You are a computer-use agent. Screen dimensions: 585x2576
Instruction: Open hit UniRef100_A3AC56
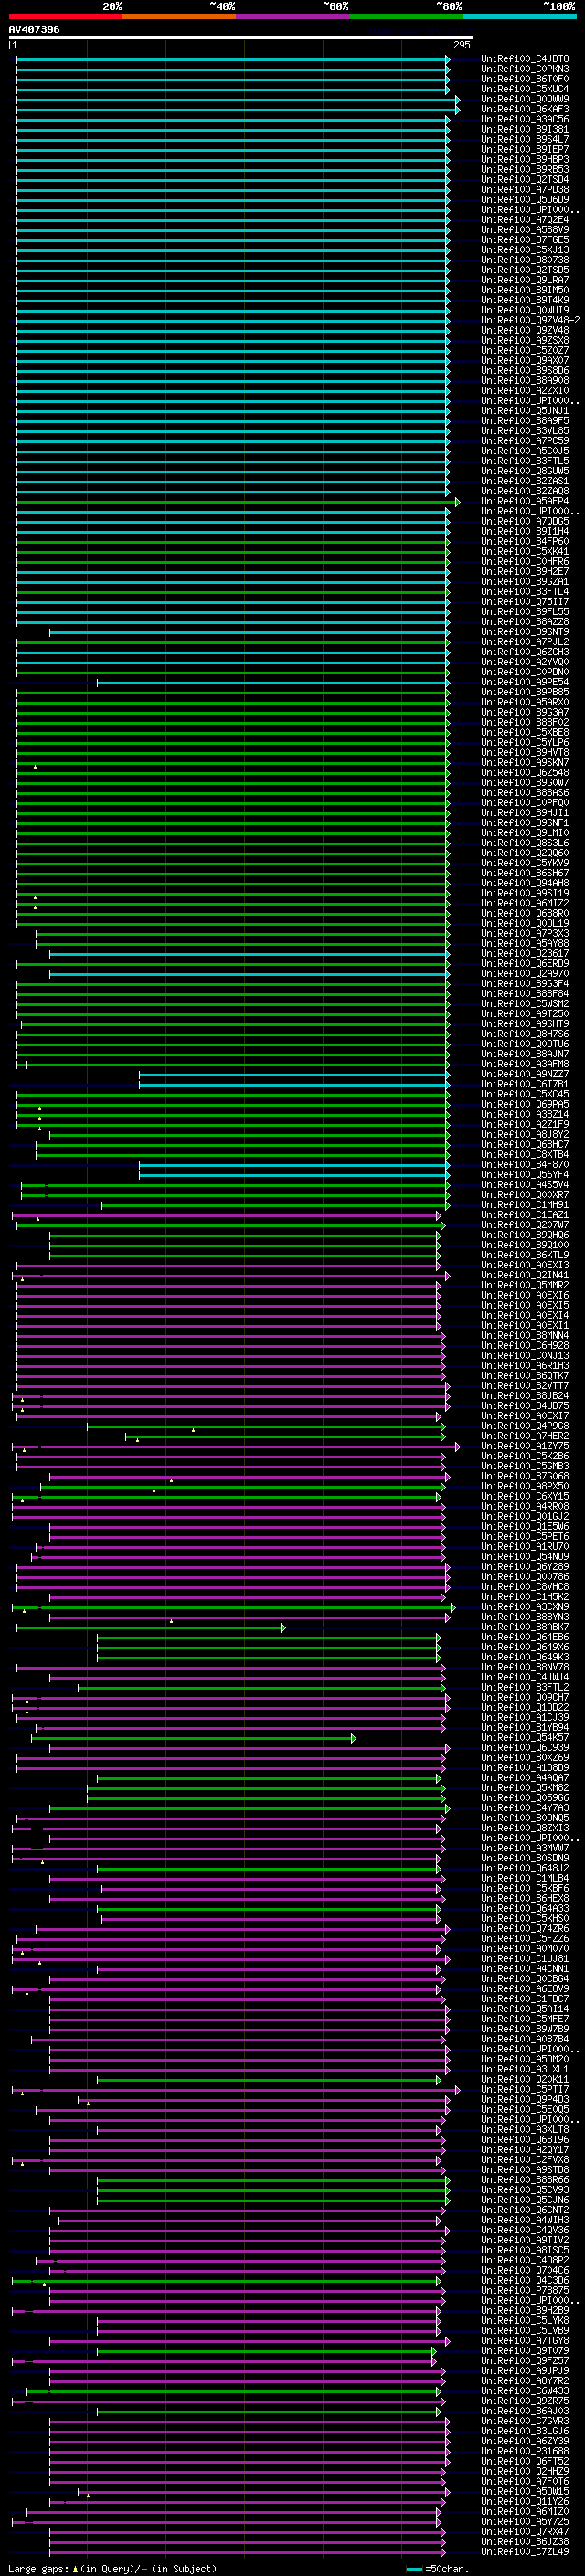pos(525,119)
